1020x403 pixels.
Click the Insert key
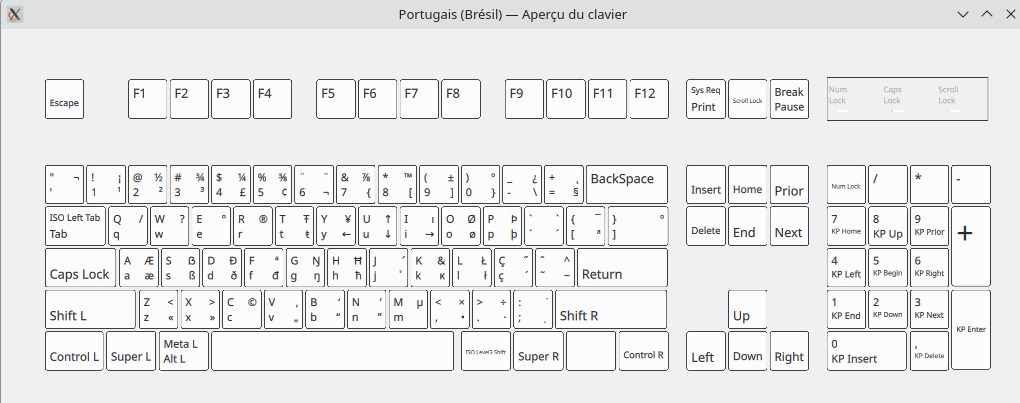(x=706, y=185)
